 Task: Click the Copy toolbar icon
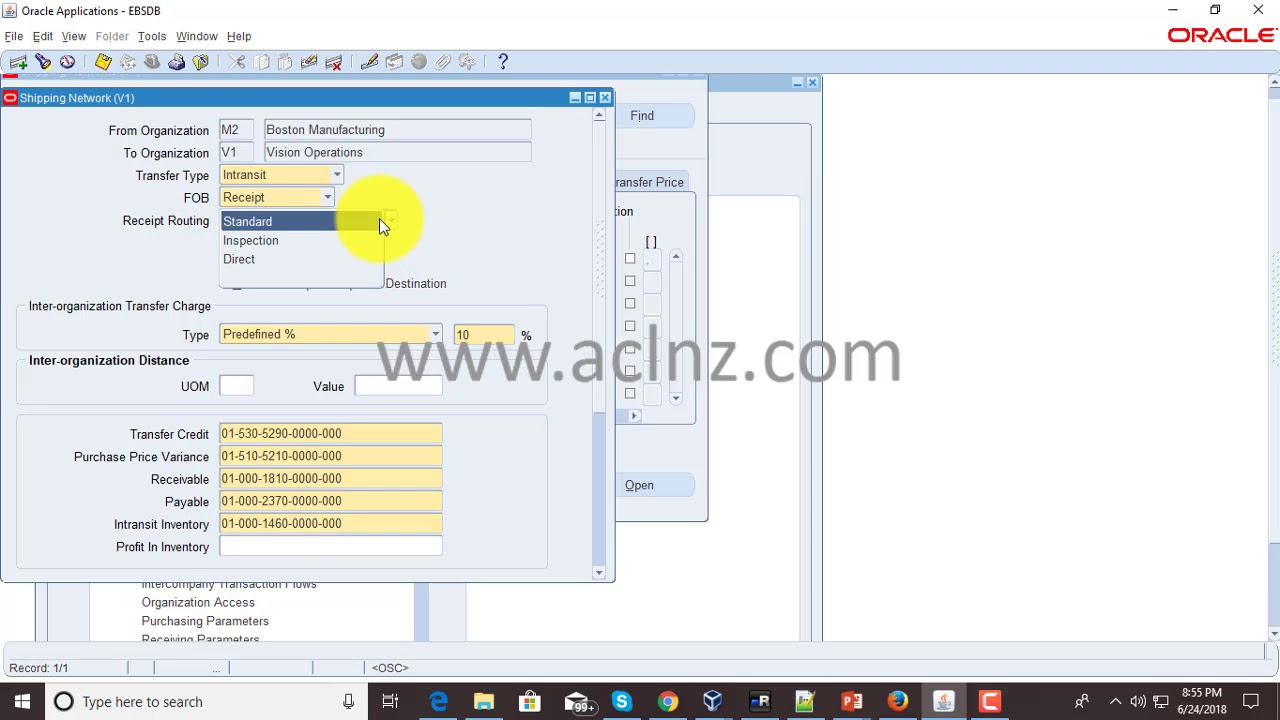click(261, 62)
